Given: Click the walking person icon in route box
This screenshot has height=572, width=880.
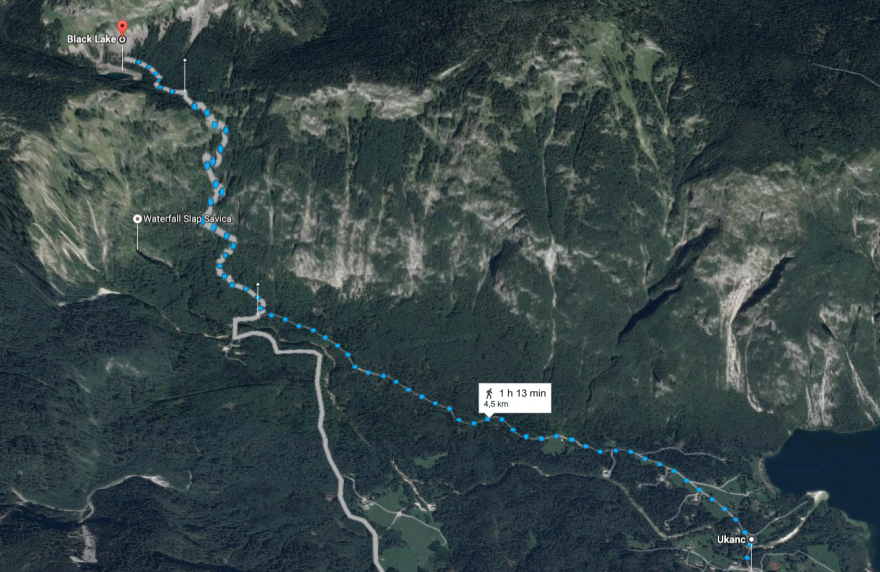Looking at the screenshot, I should pos(489,393).
